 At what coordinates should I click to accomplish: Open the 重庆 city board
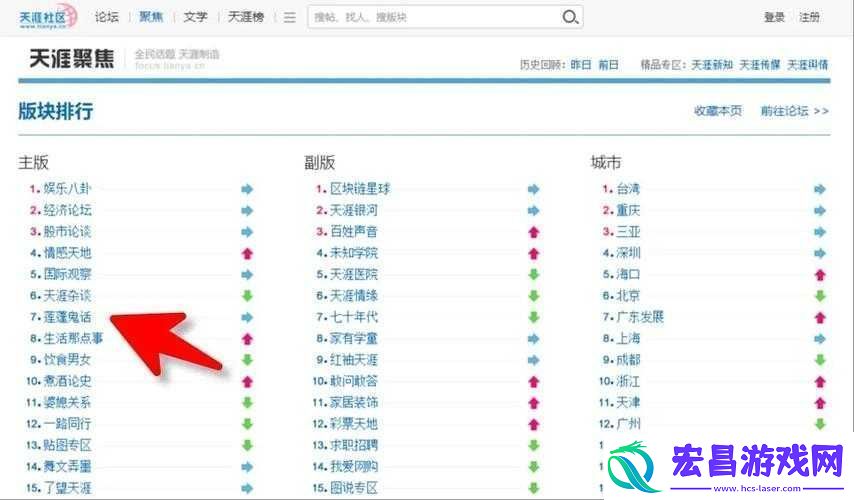629,210
